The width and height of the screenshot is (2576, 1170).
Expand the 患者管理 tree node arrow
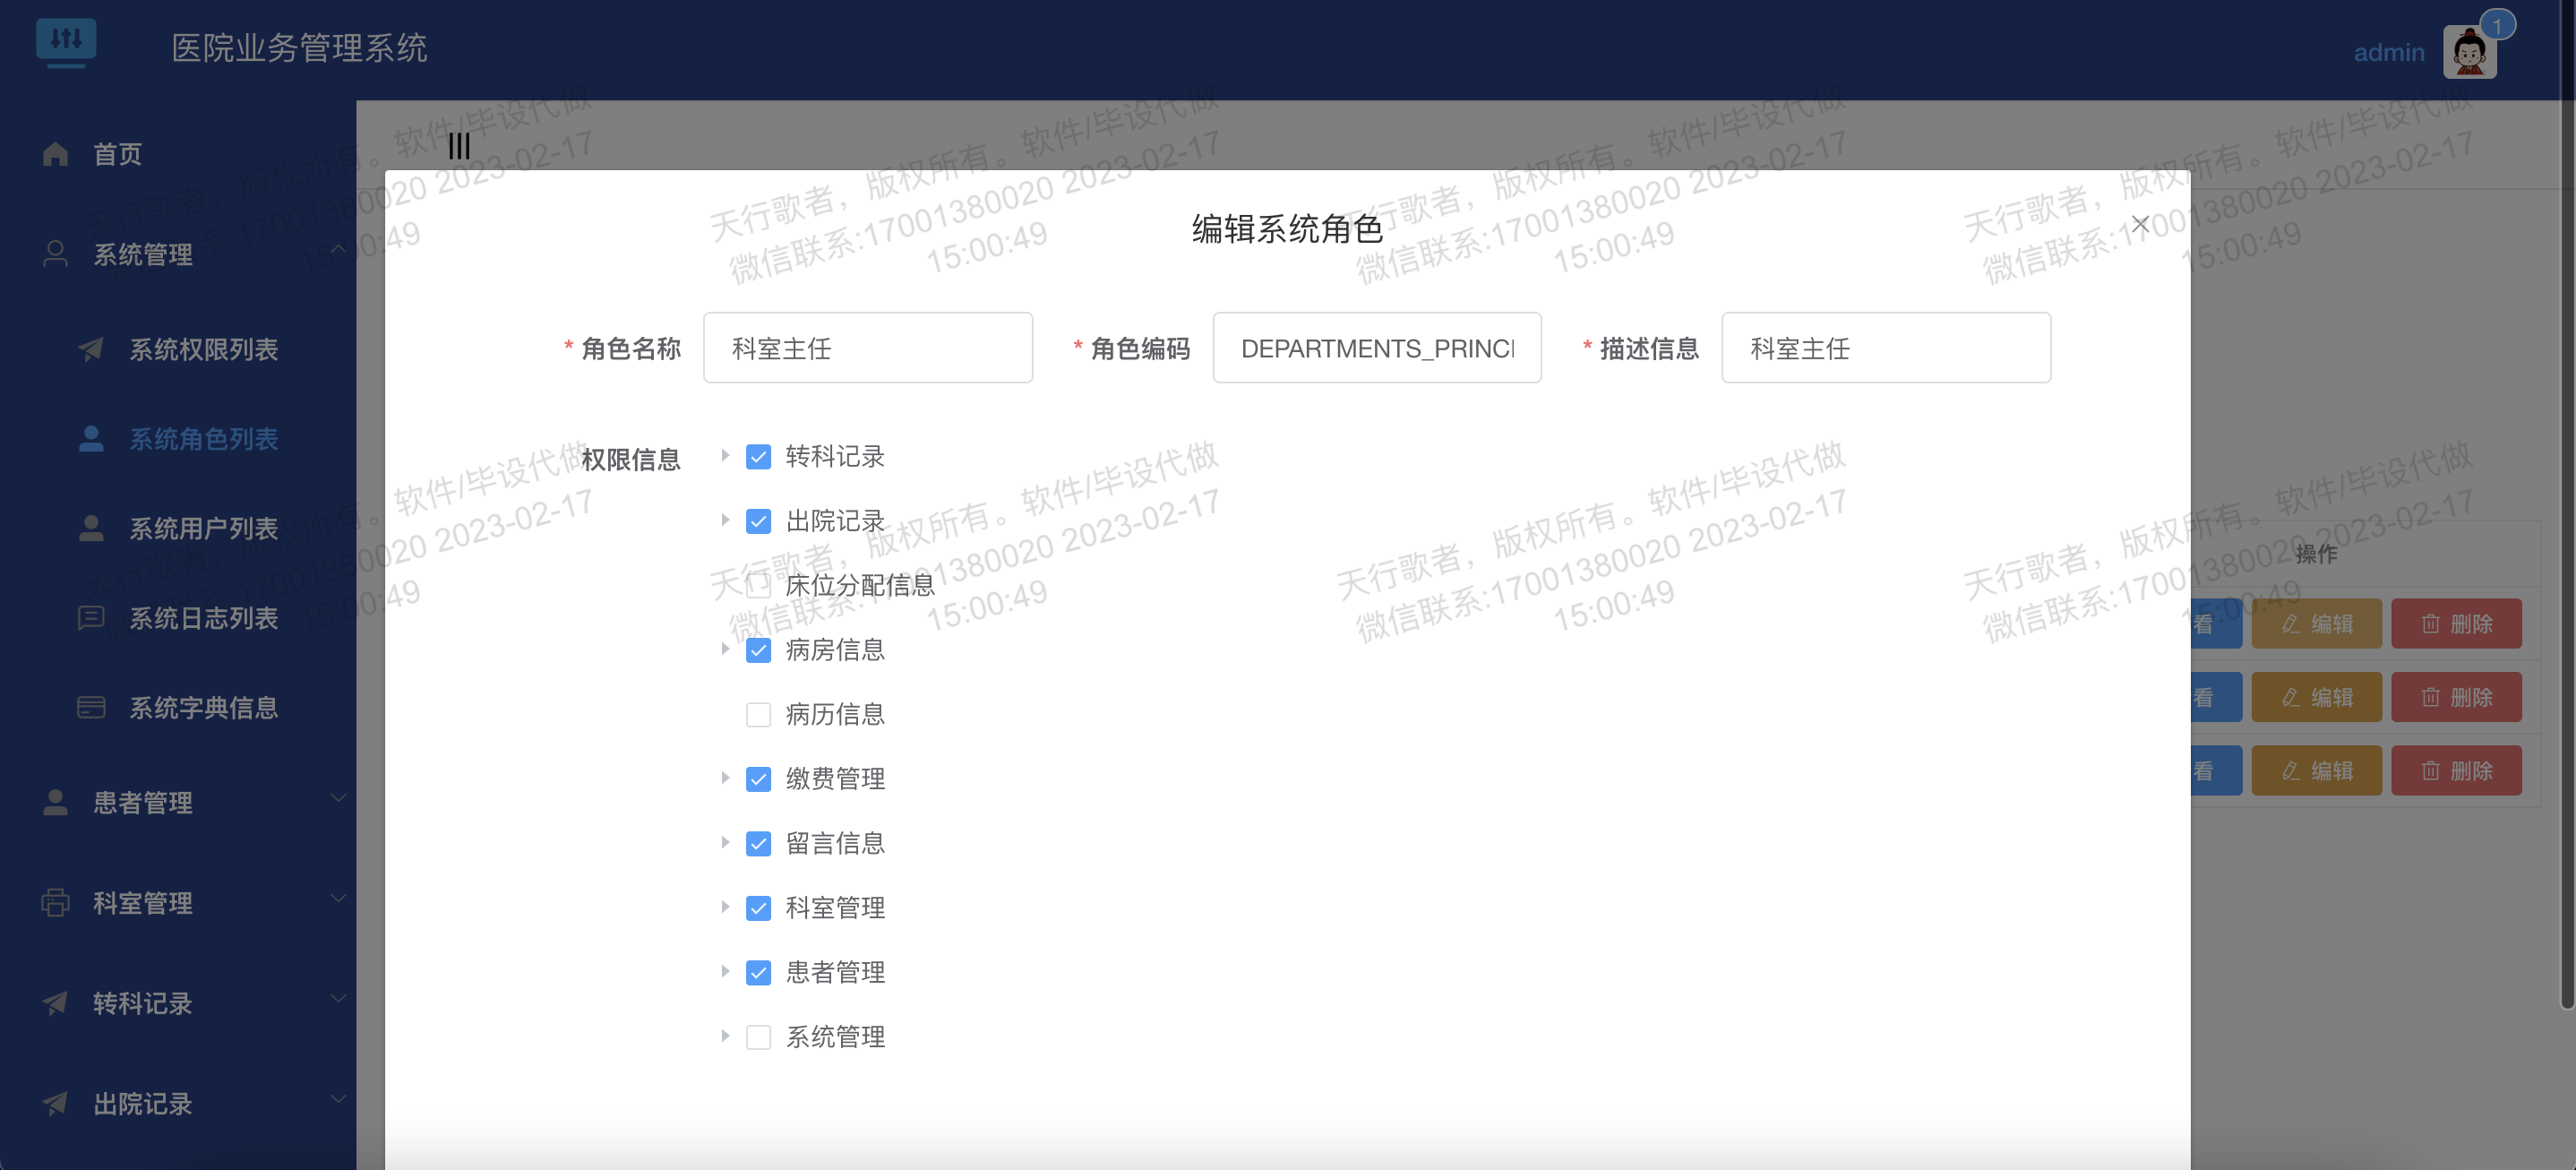(x=725, y=972)
